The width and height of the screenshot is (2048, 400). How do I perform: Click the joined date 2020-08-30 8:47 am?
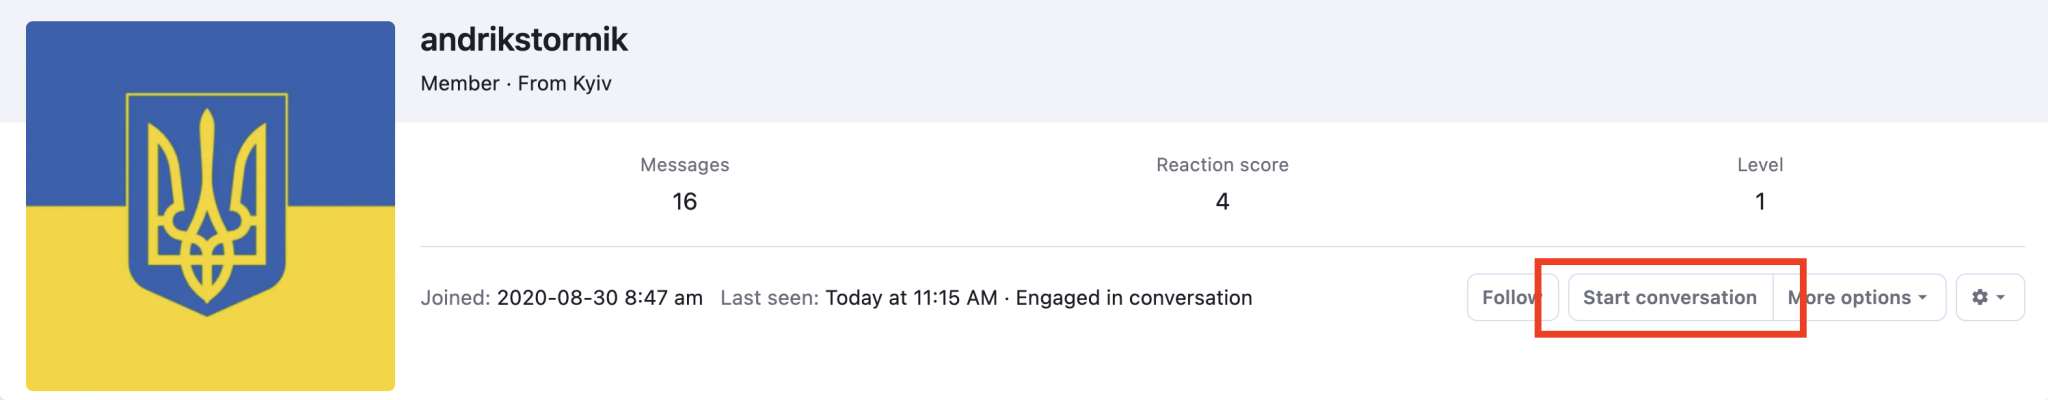point(600,298)
